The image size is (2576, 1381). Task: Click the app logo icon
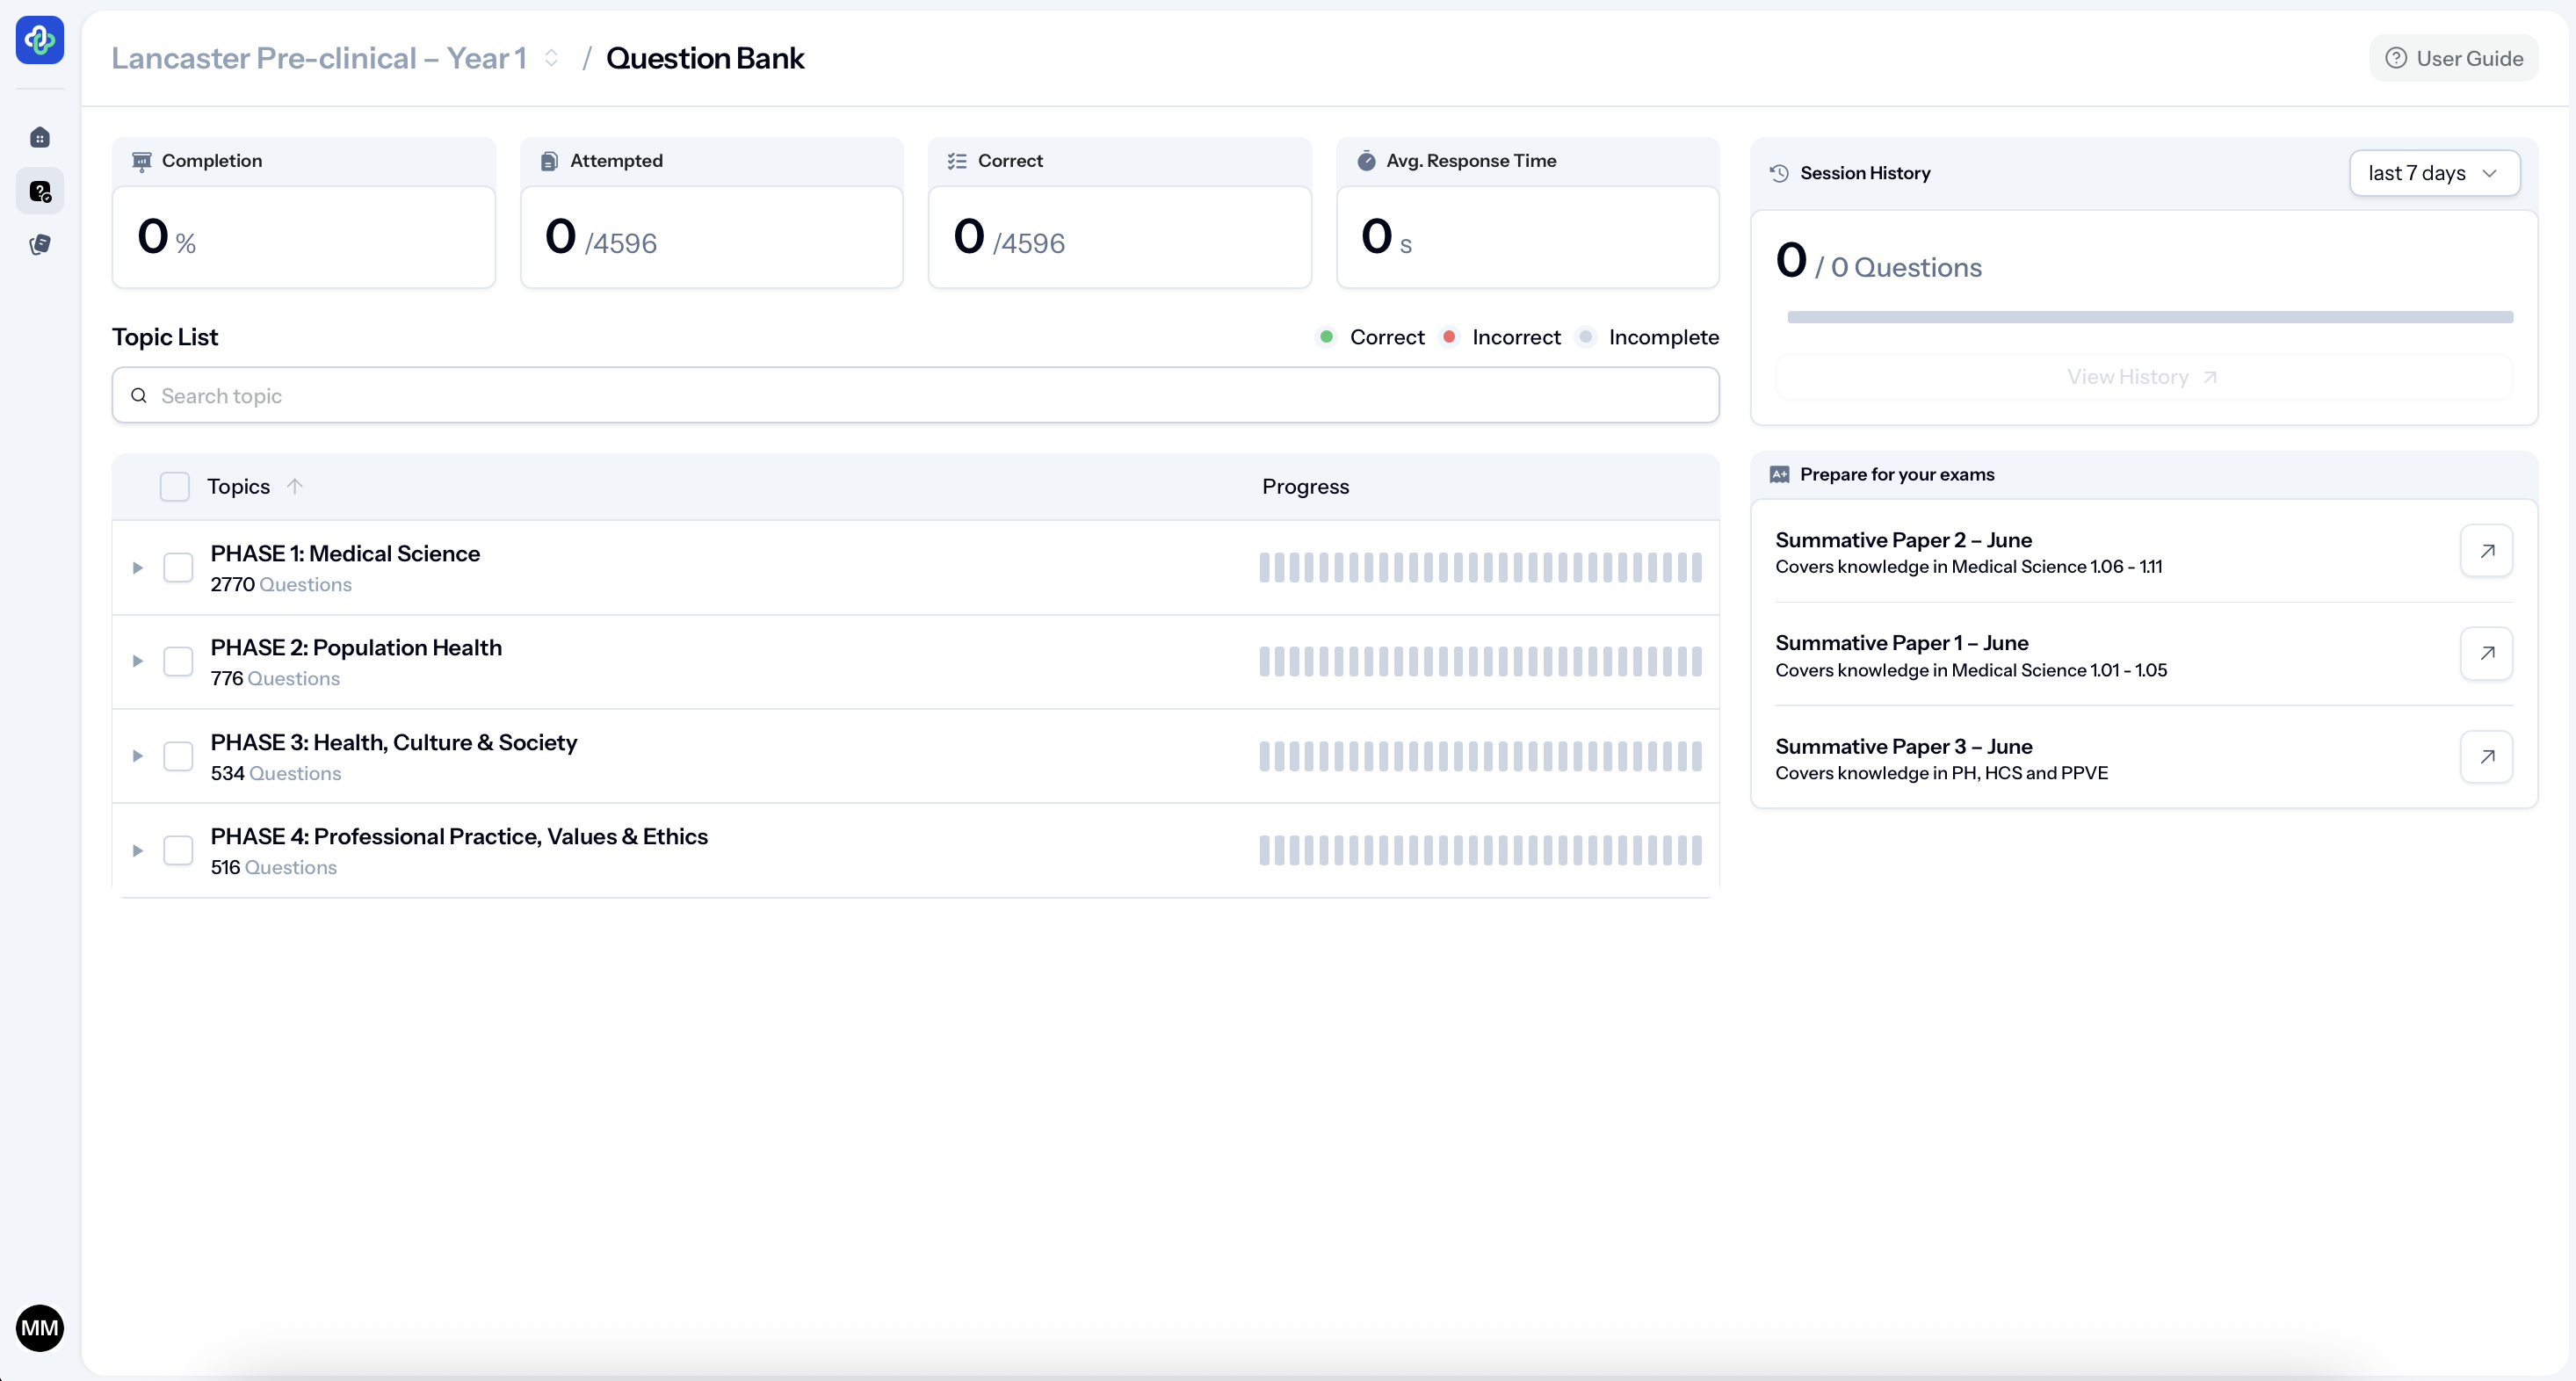(x=40, y=40)
